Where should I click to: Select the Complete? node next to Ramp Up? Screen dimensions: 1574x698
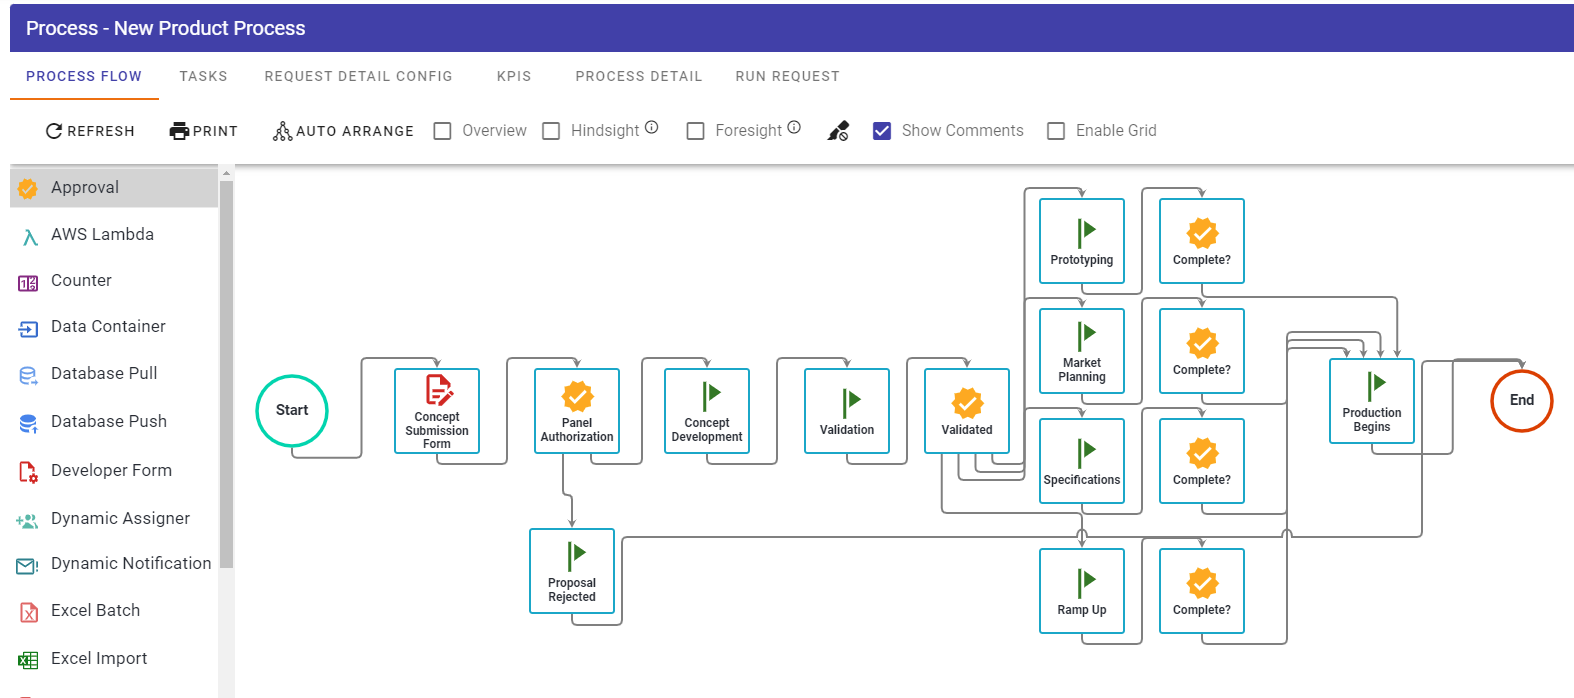click(x=1202, y=591)
